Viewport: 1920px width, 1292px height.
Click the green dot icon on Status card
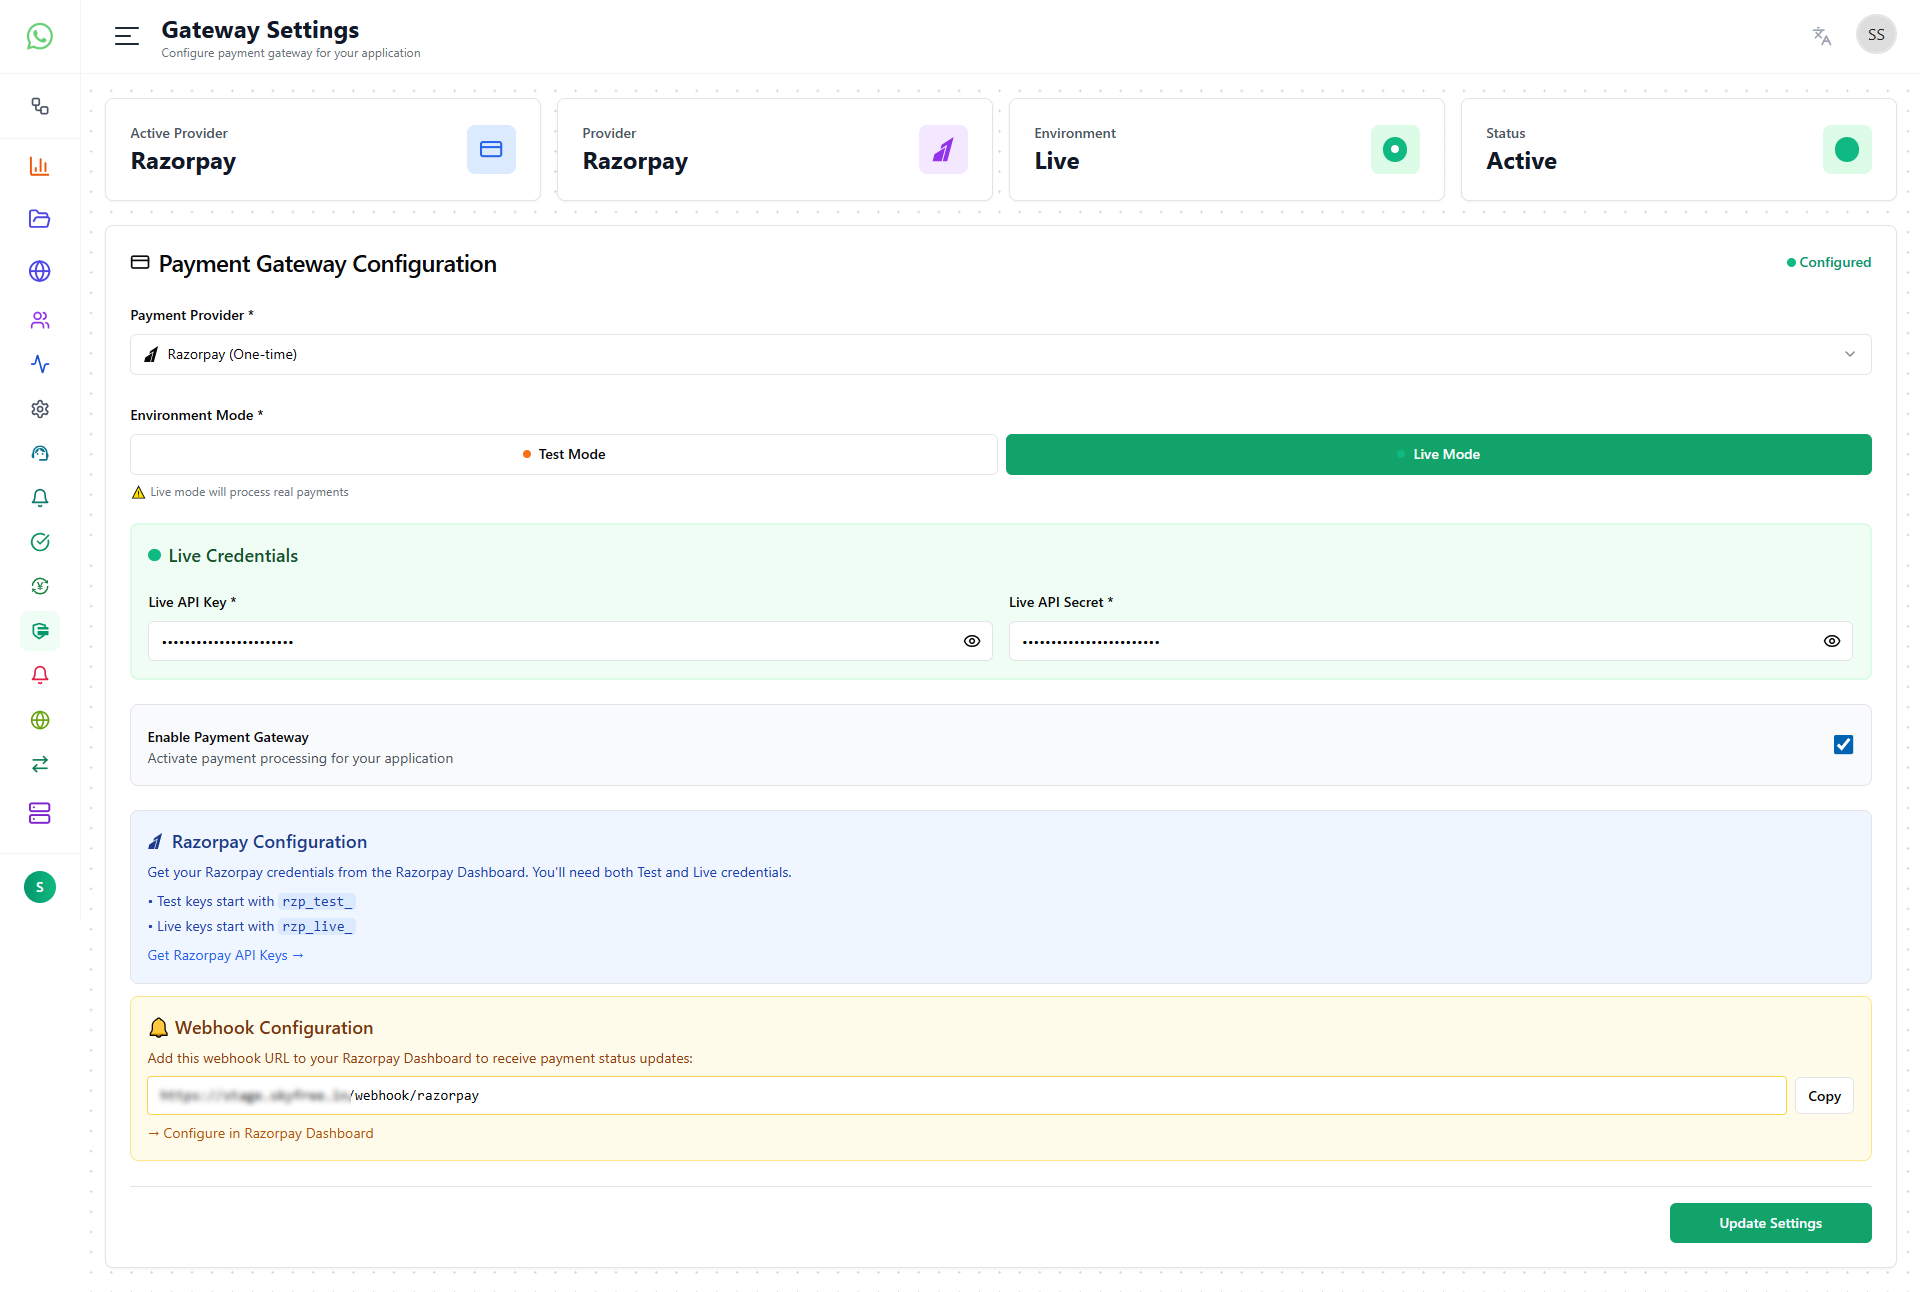(1847, 149)
